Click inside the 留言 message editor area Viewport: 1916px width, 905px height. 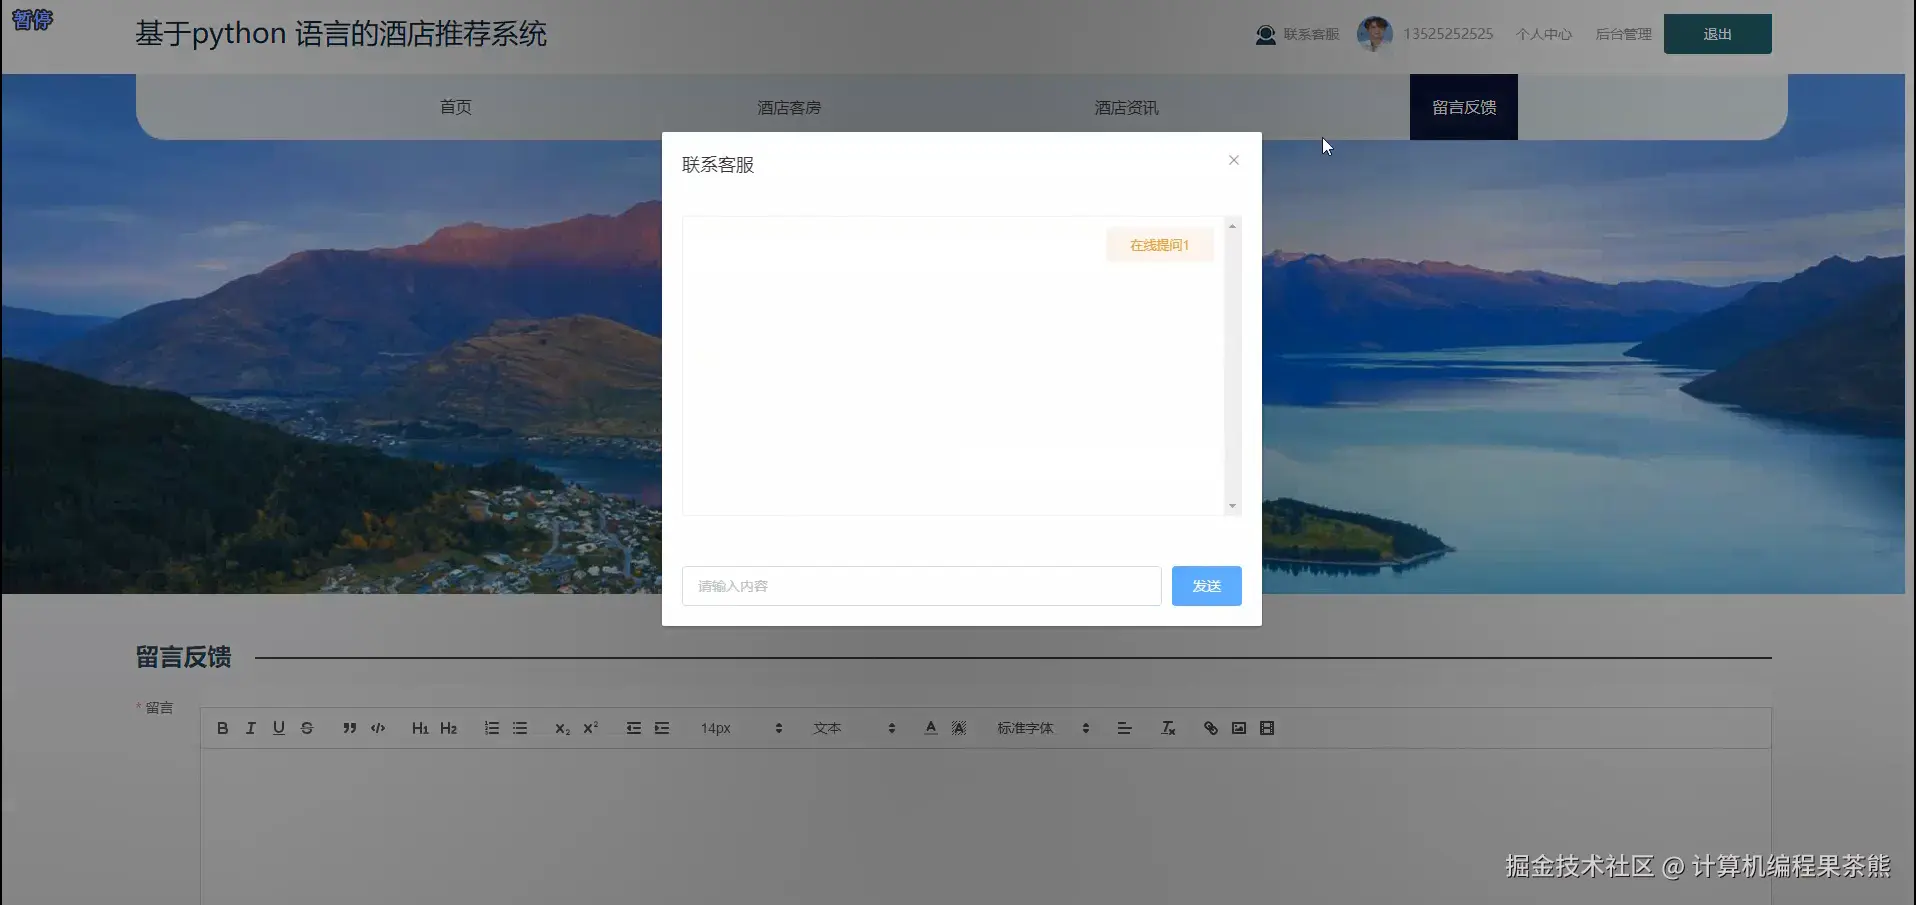(986, 826)
